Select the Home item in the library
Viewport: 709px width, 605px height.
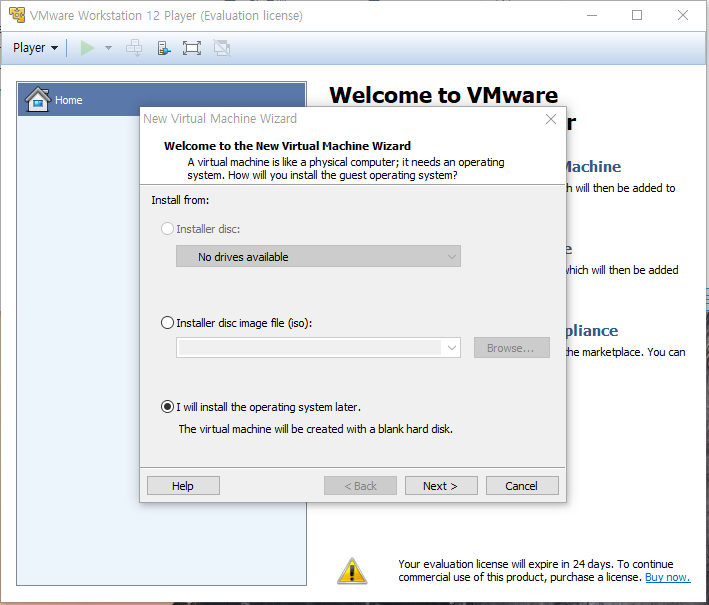coord(162,99)
